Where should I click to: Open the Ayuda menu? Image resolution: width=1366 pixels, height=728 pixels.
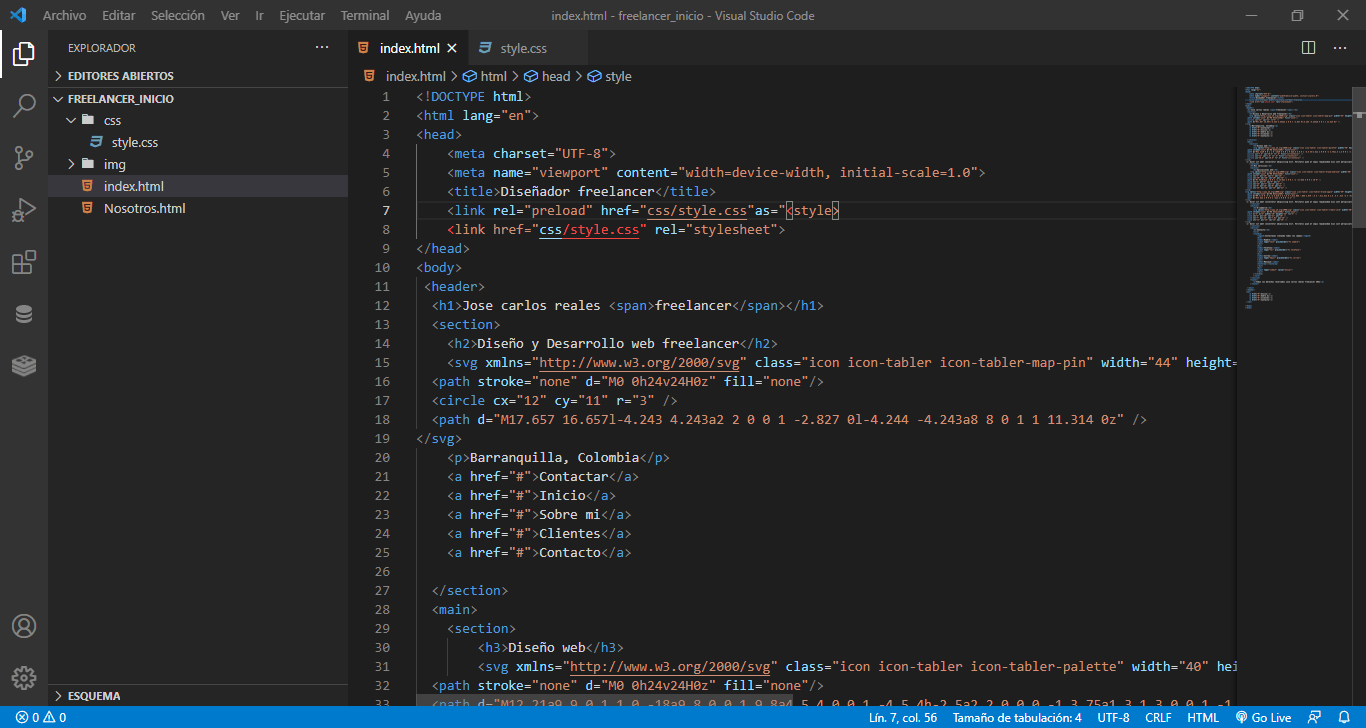click(x=423, y=16)
